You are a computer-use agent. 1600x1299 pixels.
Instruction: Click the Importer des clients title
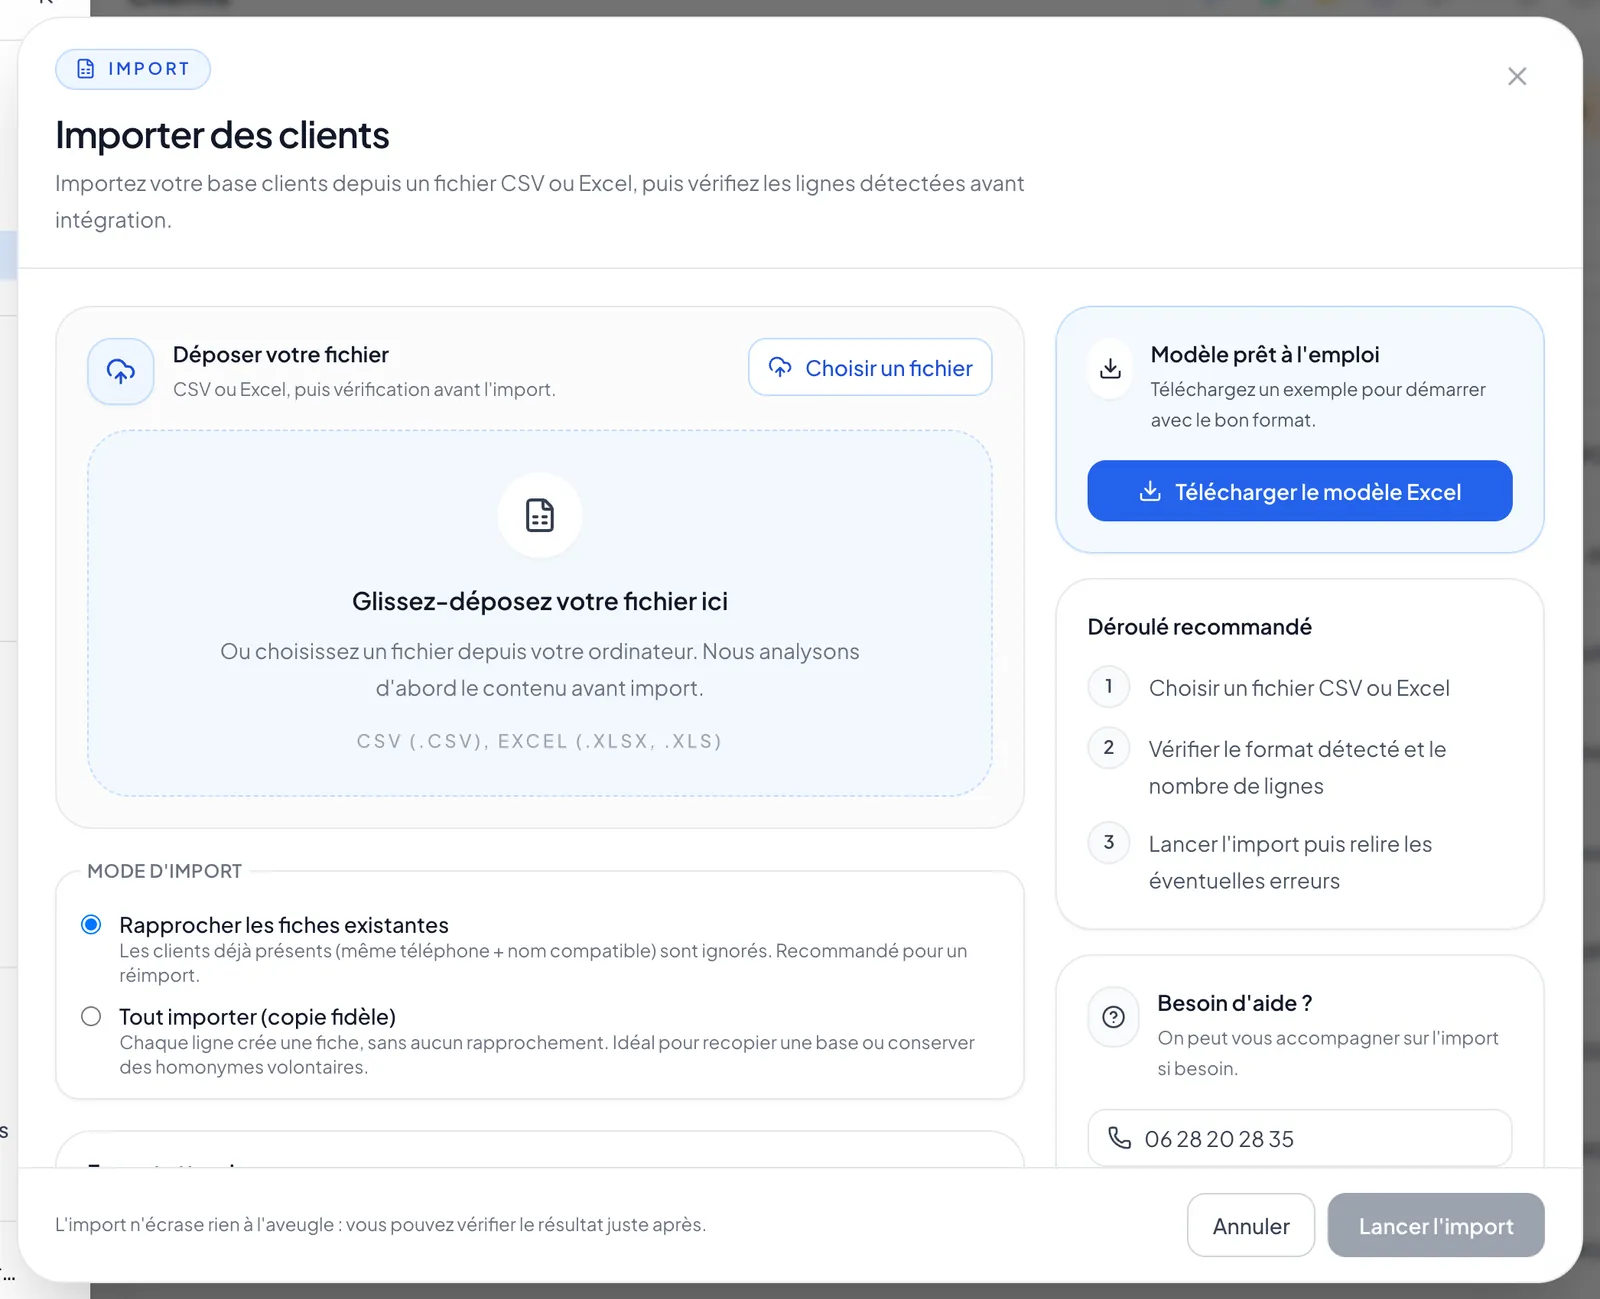222,136
